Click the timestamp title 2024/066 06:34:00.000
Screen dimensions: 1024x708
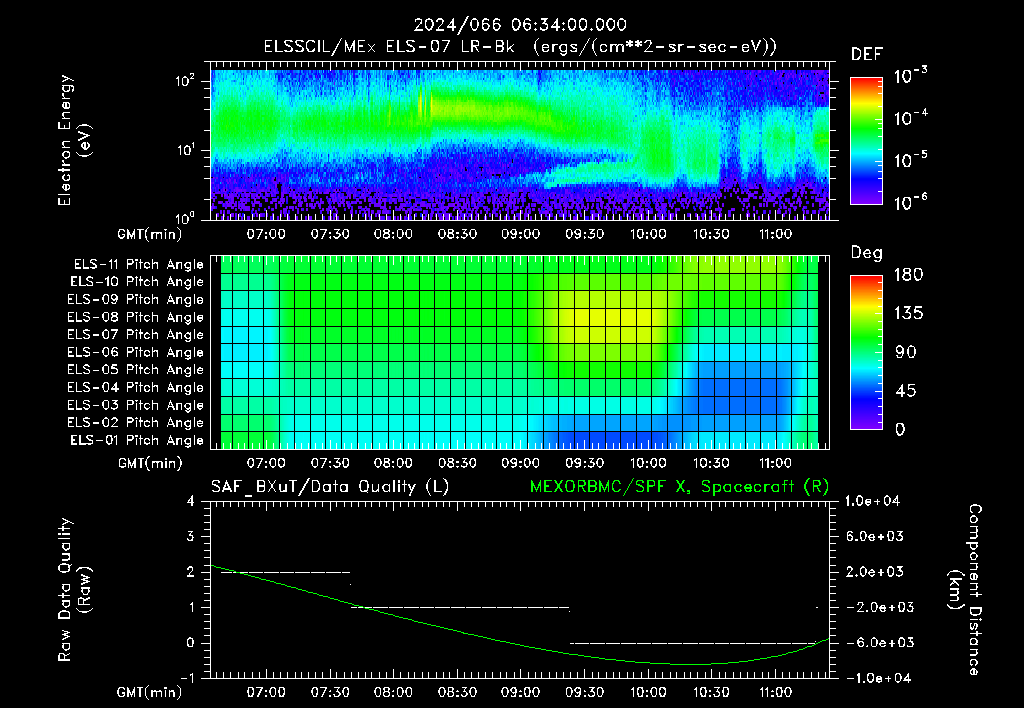click(x=520, y=25)
